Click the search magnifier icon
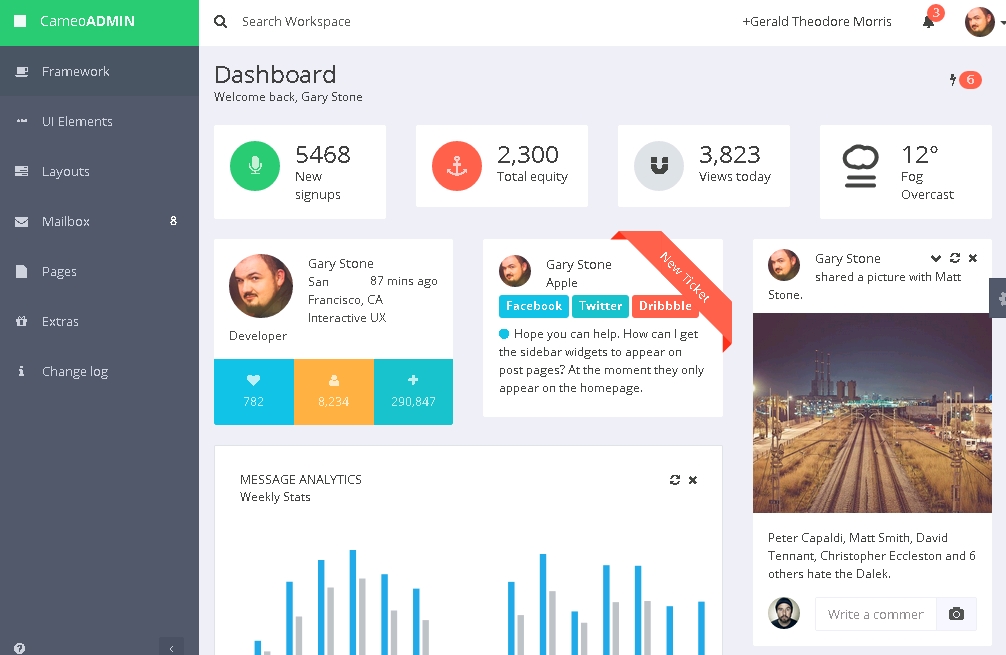 221,21
